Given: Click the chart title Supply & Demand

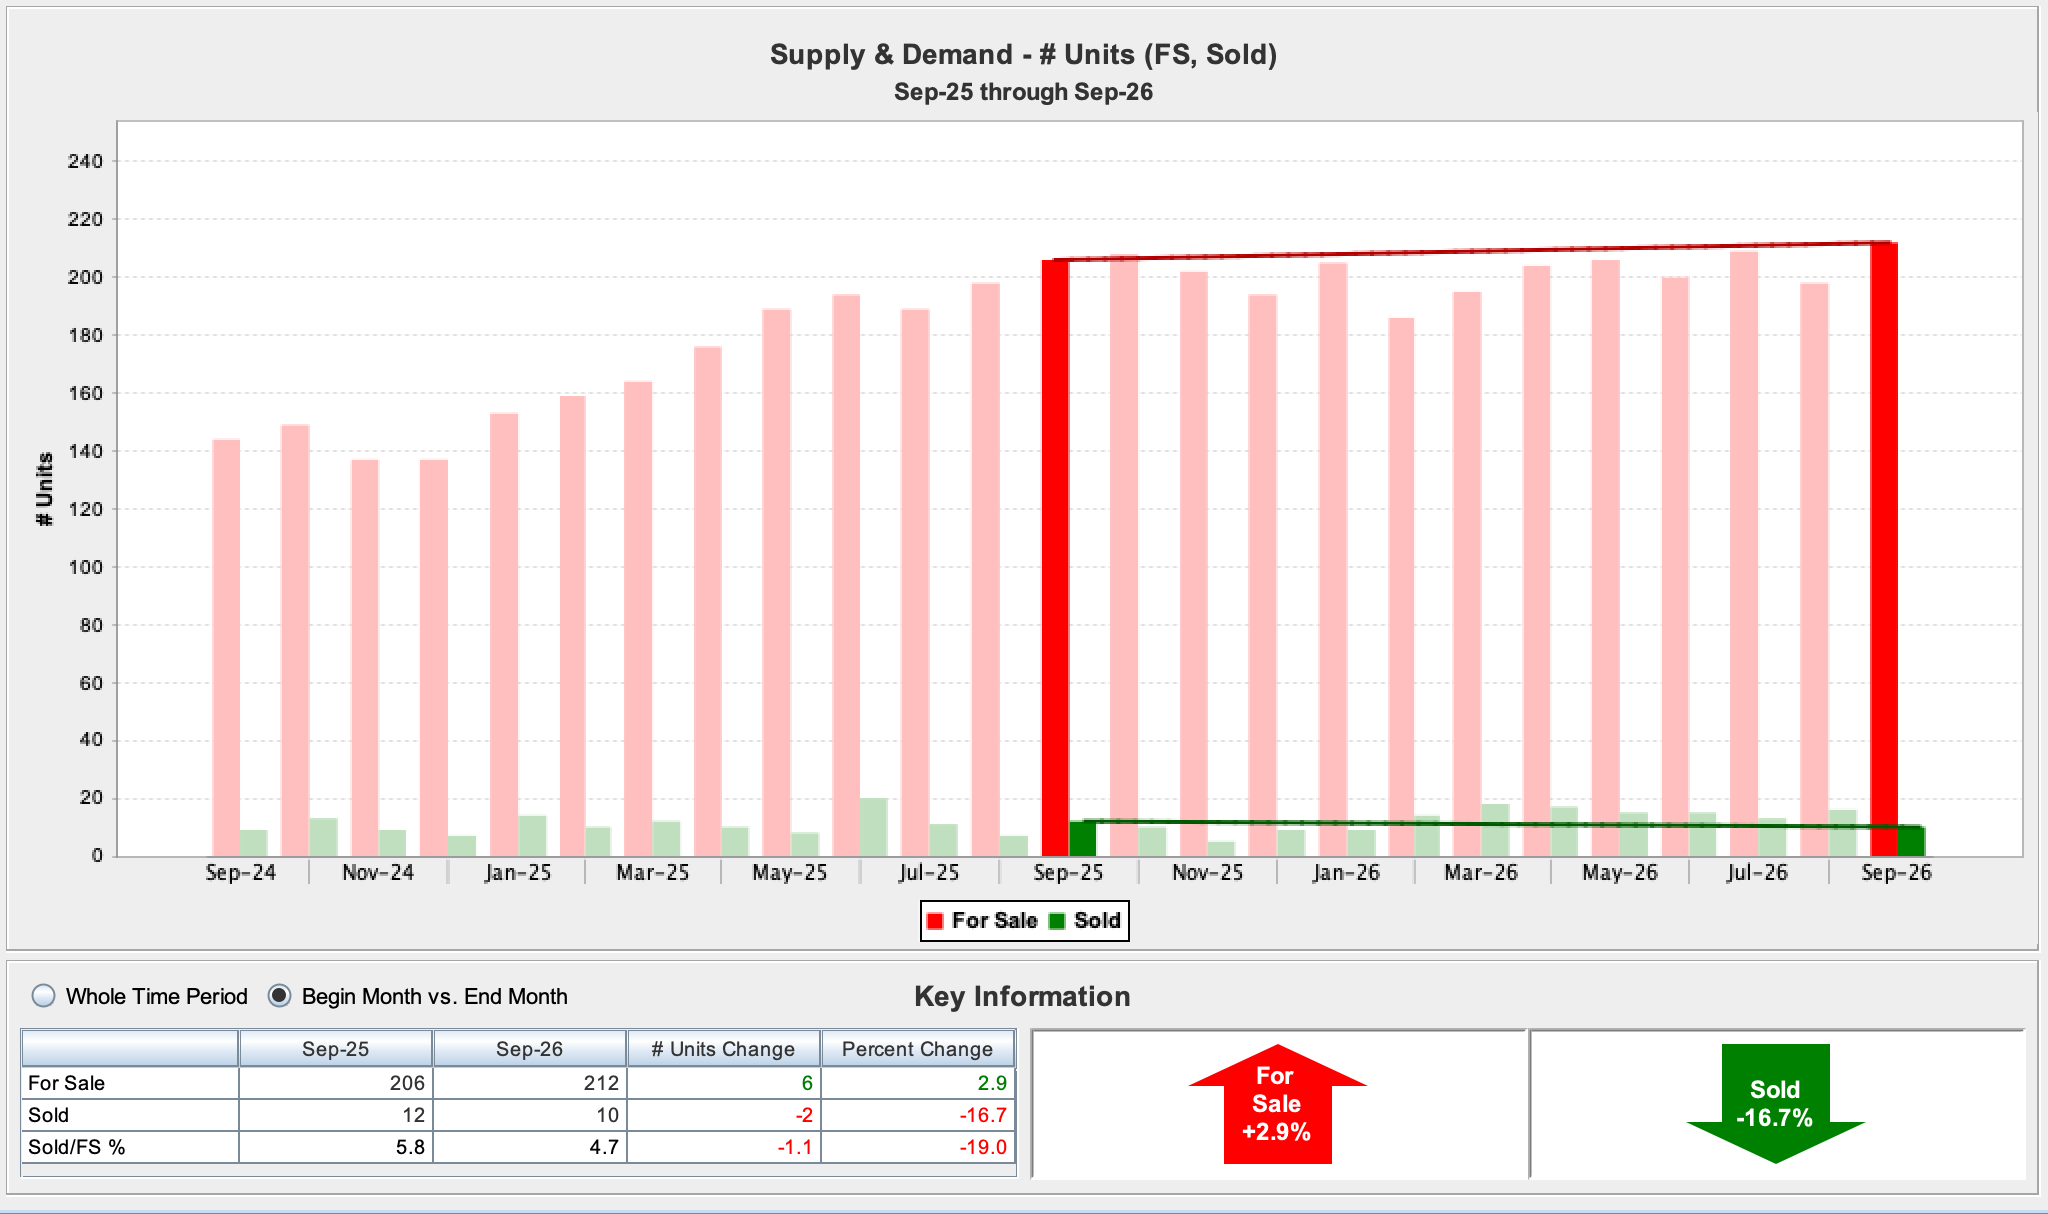Looking at the screenshot, I should click(1023, 54).
